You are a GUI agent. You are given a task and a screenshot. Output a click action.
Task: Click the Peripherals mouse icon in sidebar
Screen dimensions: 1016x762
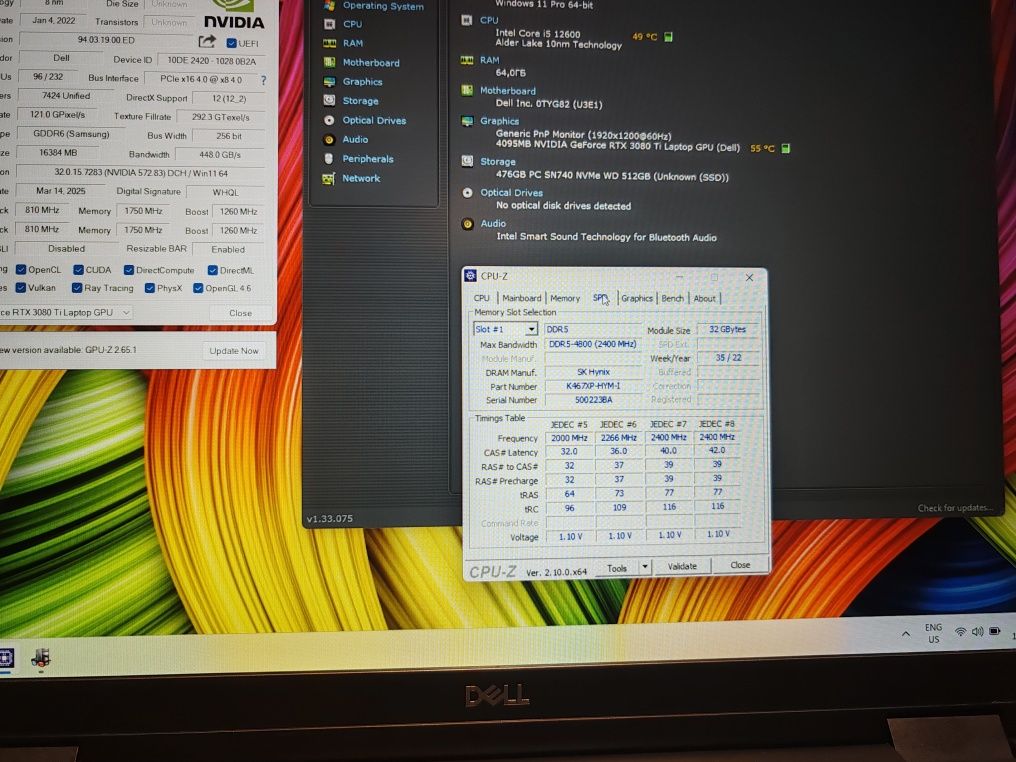(x=329, y=159)
